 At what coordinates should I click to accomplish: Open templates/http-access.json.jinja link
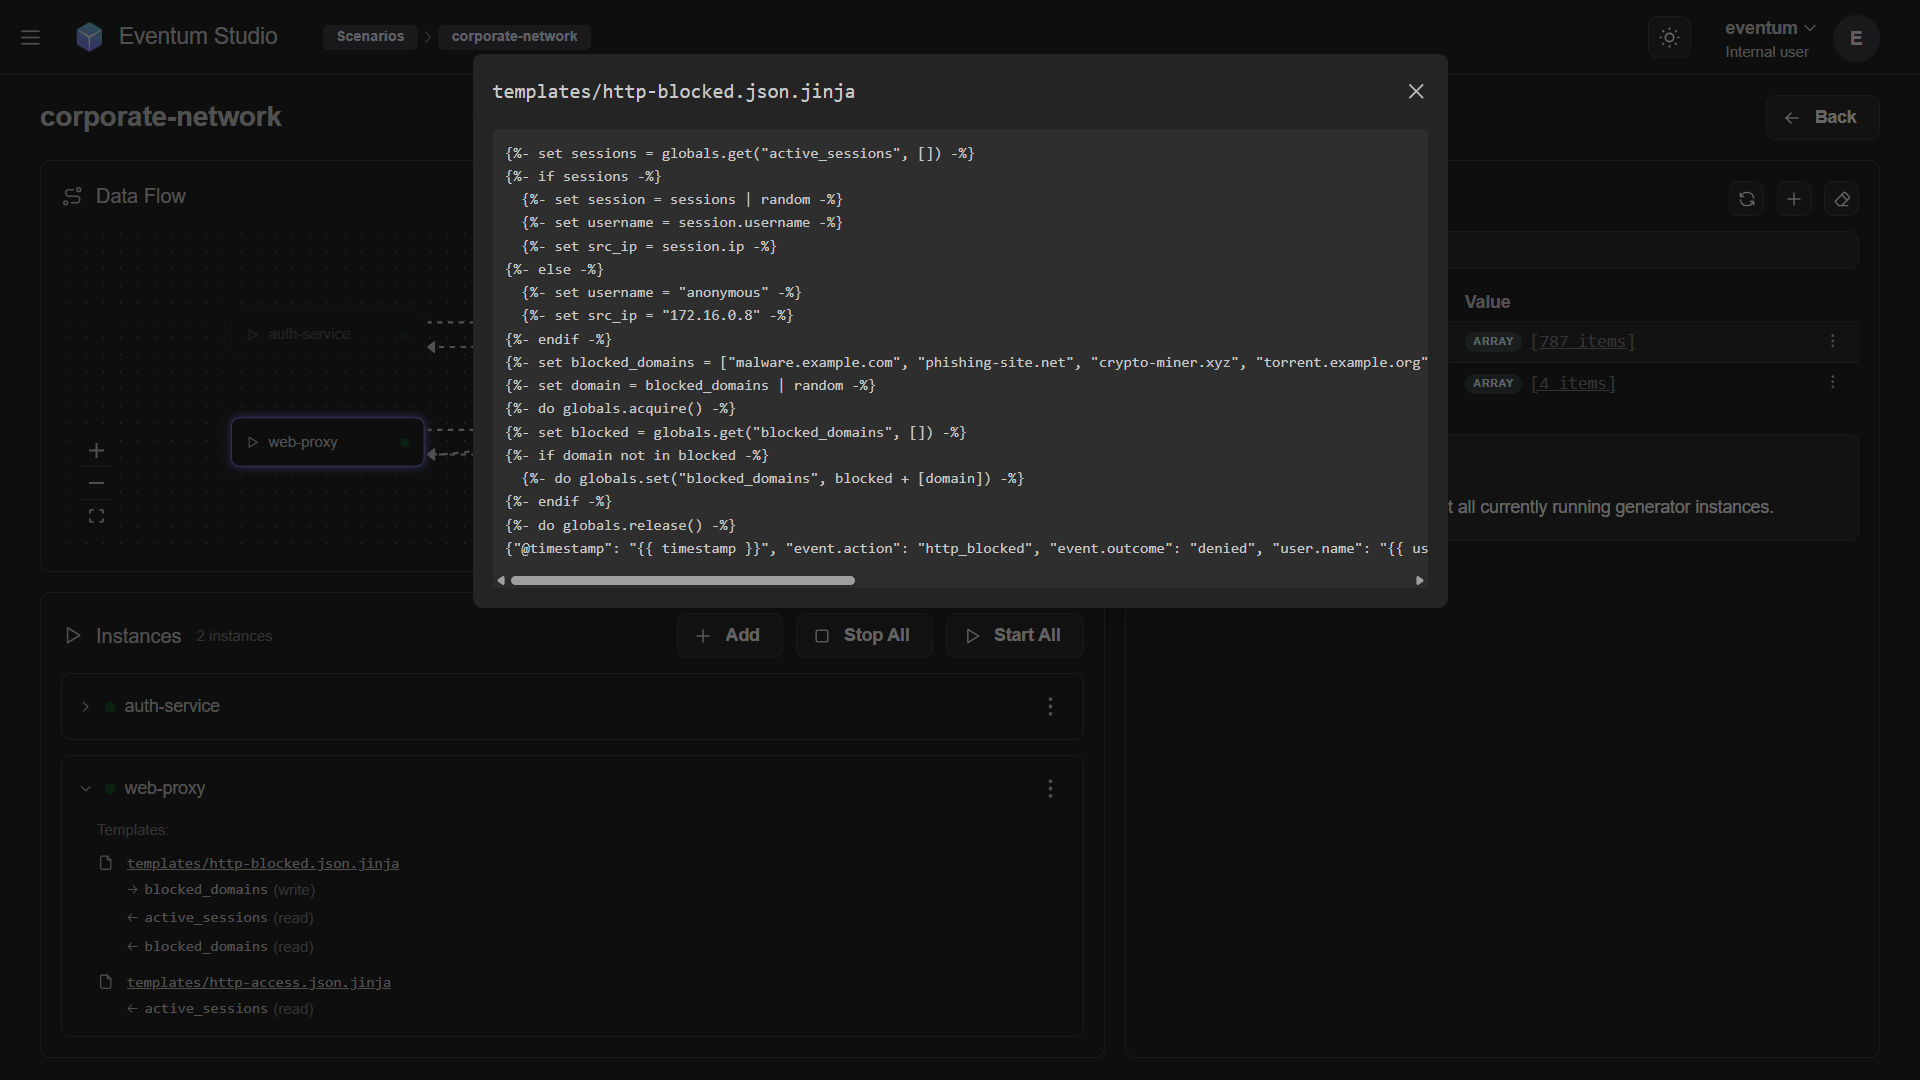[x=258, y=983]
